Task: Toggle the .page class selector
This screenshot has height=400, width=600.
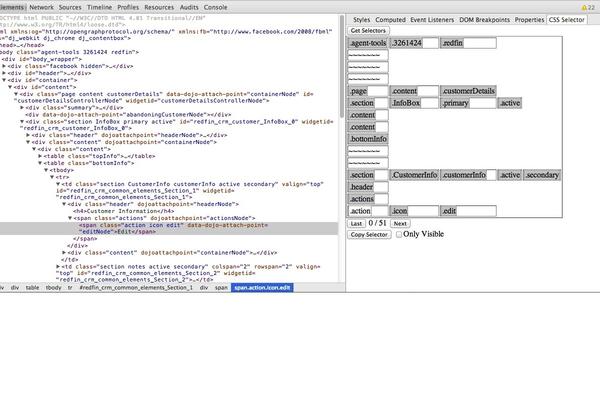Action: tap(358, 91)
